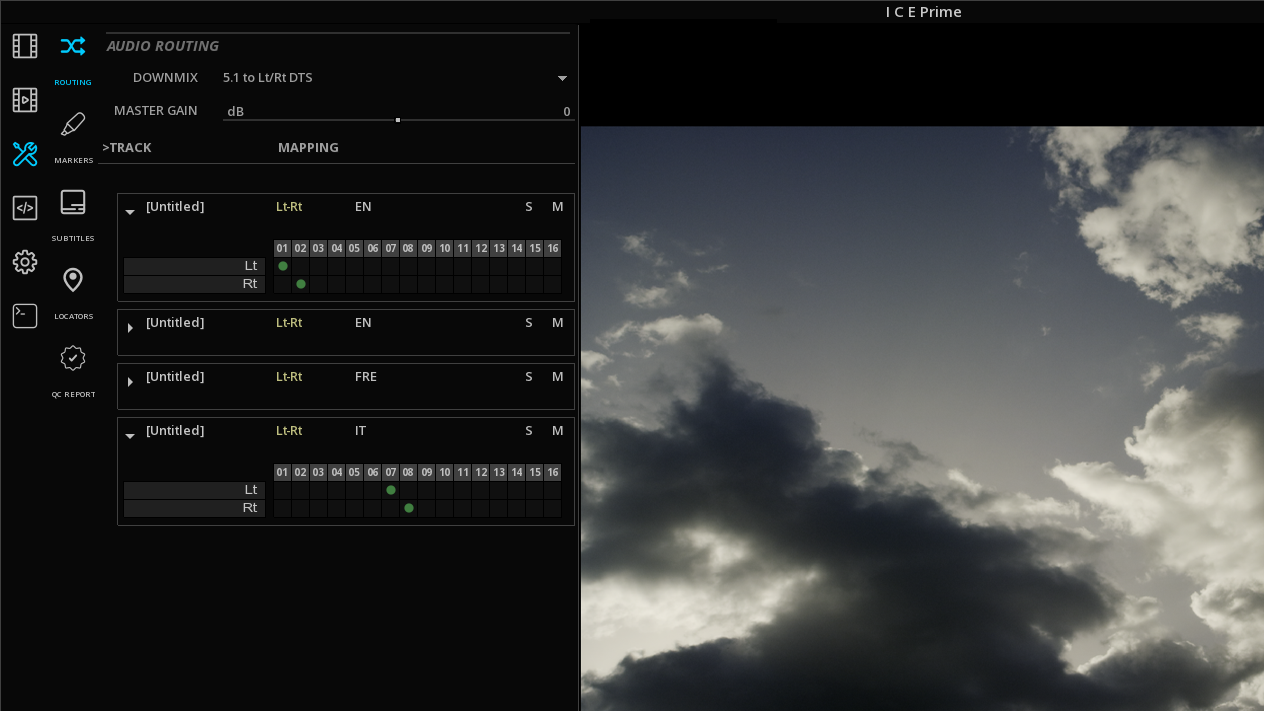This screenshot has width=1264, height=711.
Task: Open the Locators pin icon
Action: pos(73,280)
